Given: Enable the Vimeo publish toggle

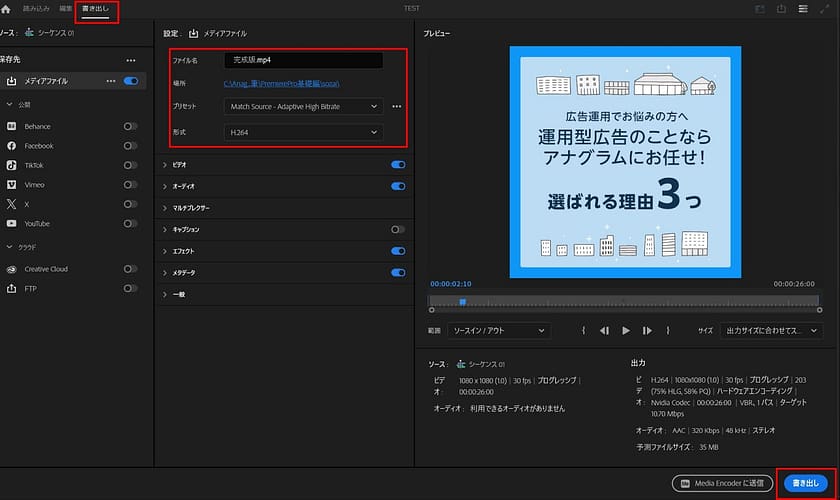Looking at the screenshot, I should 130,185.
